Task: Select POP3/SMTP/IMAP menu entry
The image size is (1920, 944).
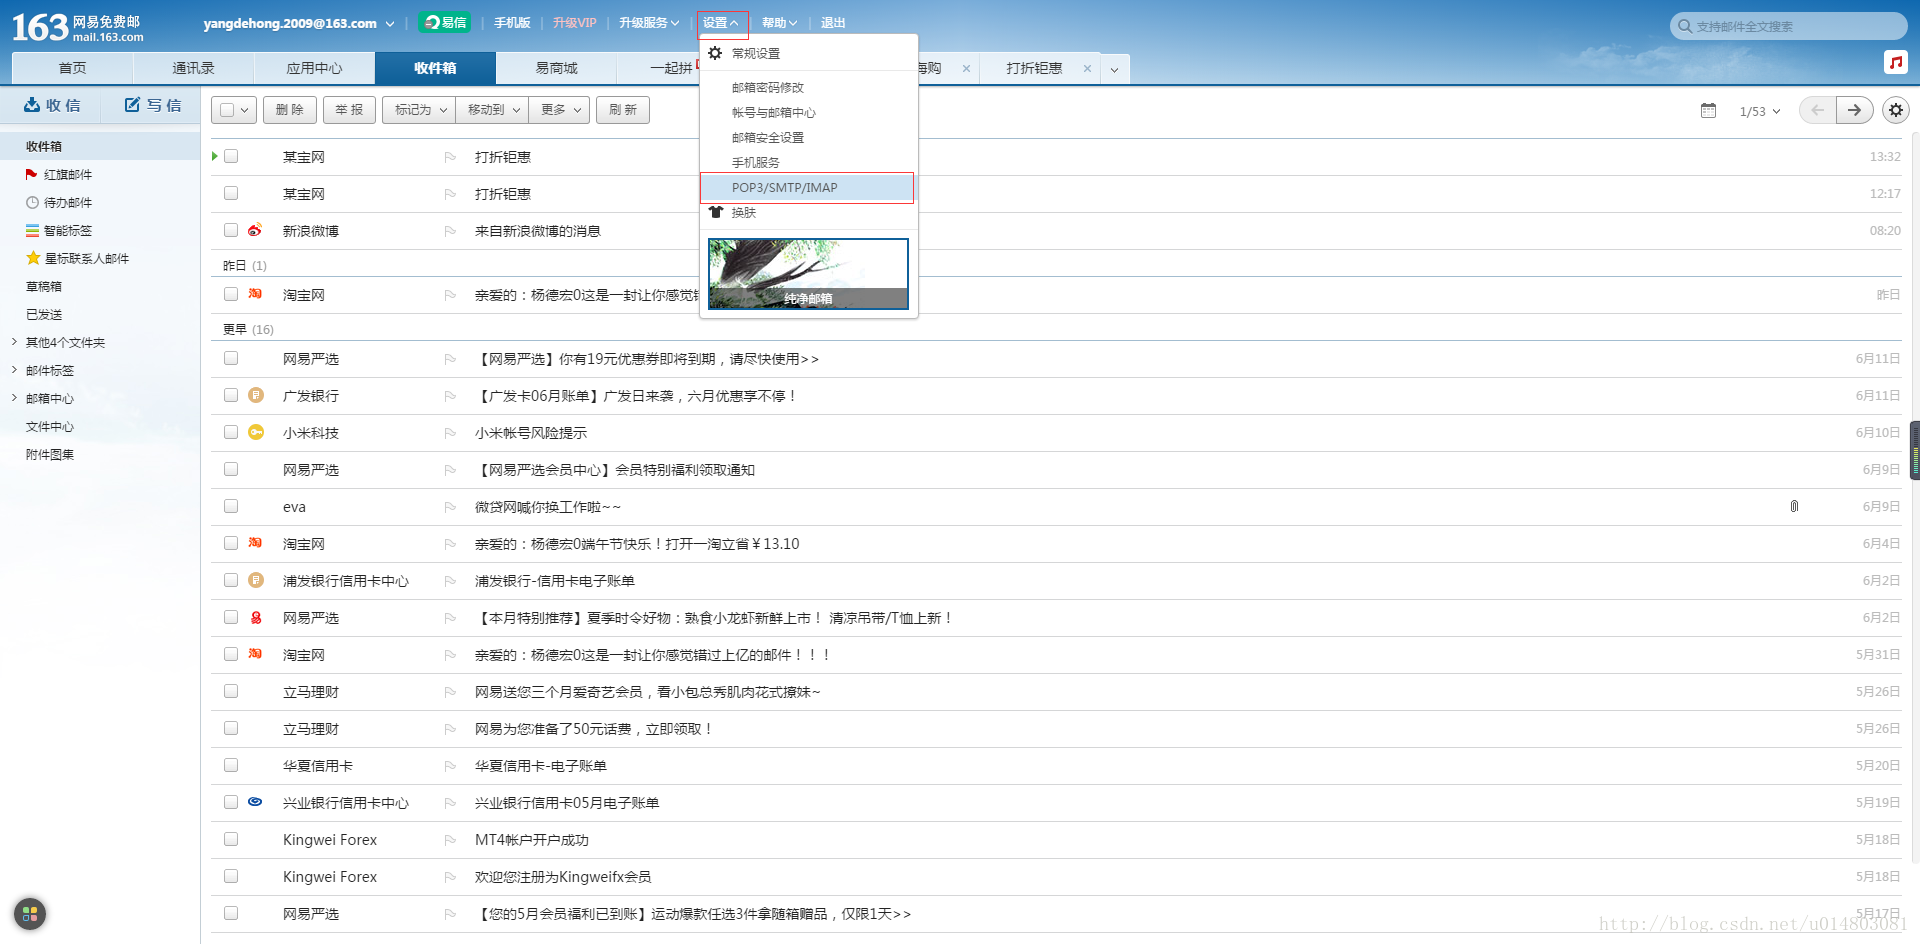Action: coord(807,187)
